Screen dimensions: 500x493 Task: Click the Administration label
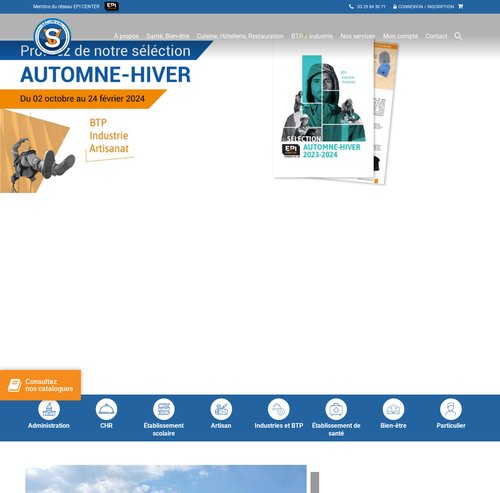(49, 425)
